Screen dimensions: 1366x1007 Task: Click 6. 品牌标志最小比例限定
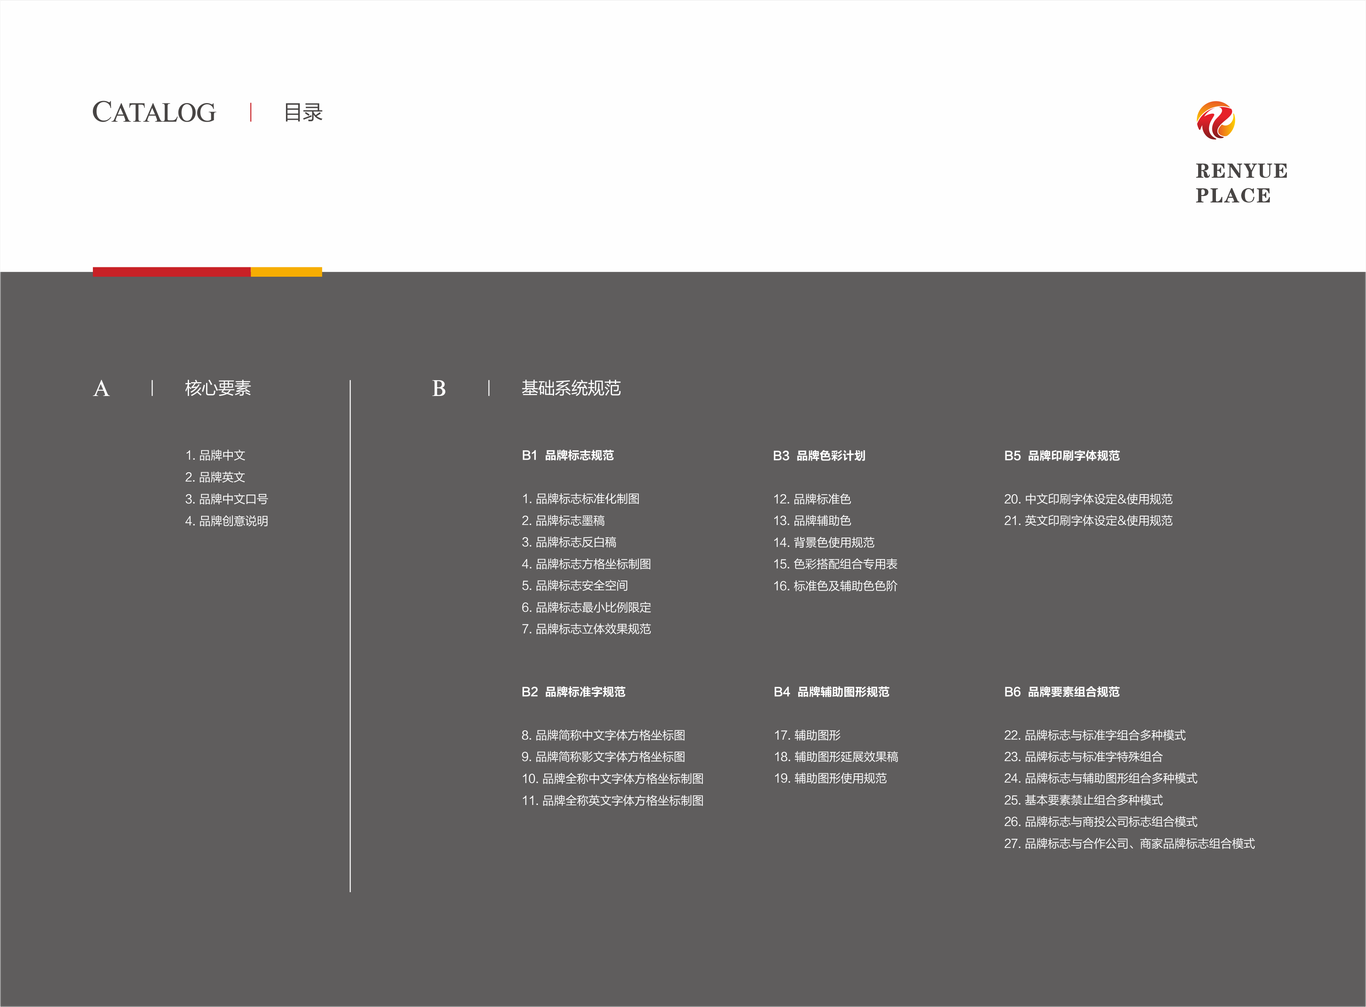(x=586, y=607)
